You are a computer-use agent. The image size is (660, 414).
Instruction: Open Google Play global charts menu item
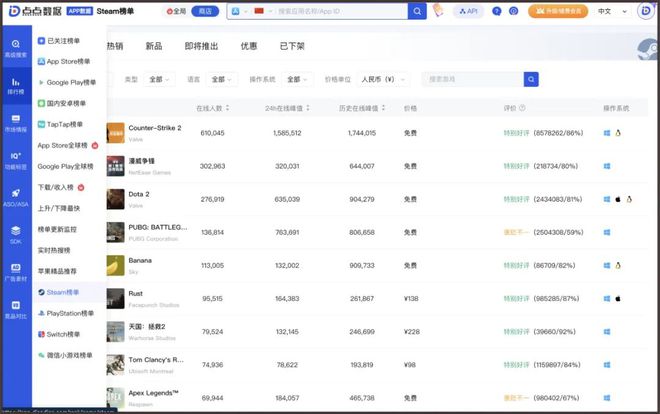[65, 166]
